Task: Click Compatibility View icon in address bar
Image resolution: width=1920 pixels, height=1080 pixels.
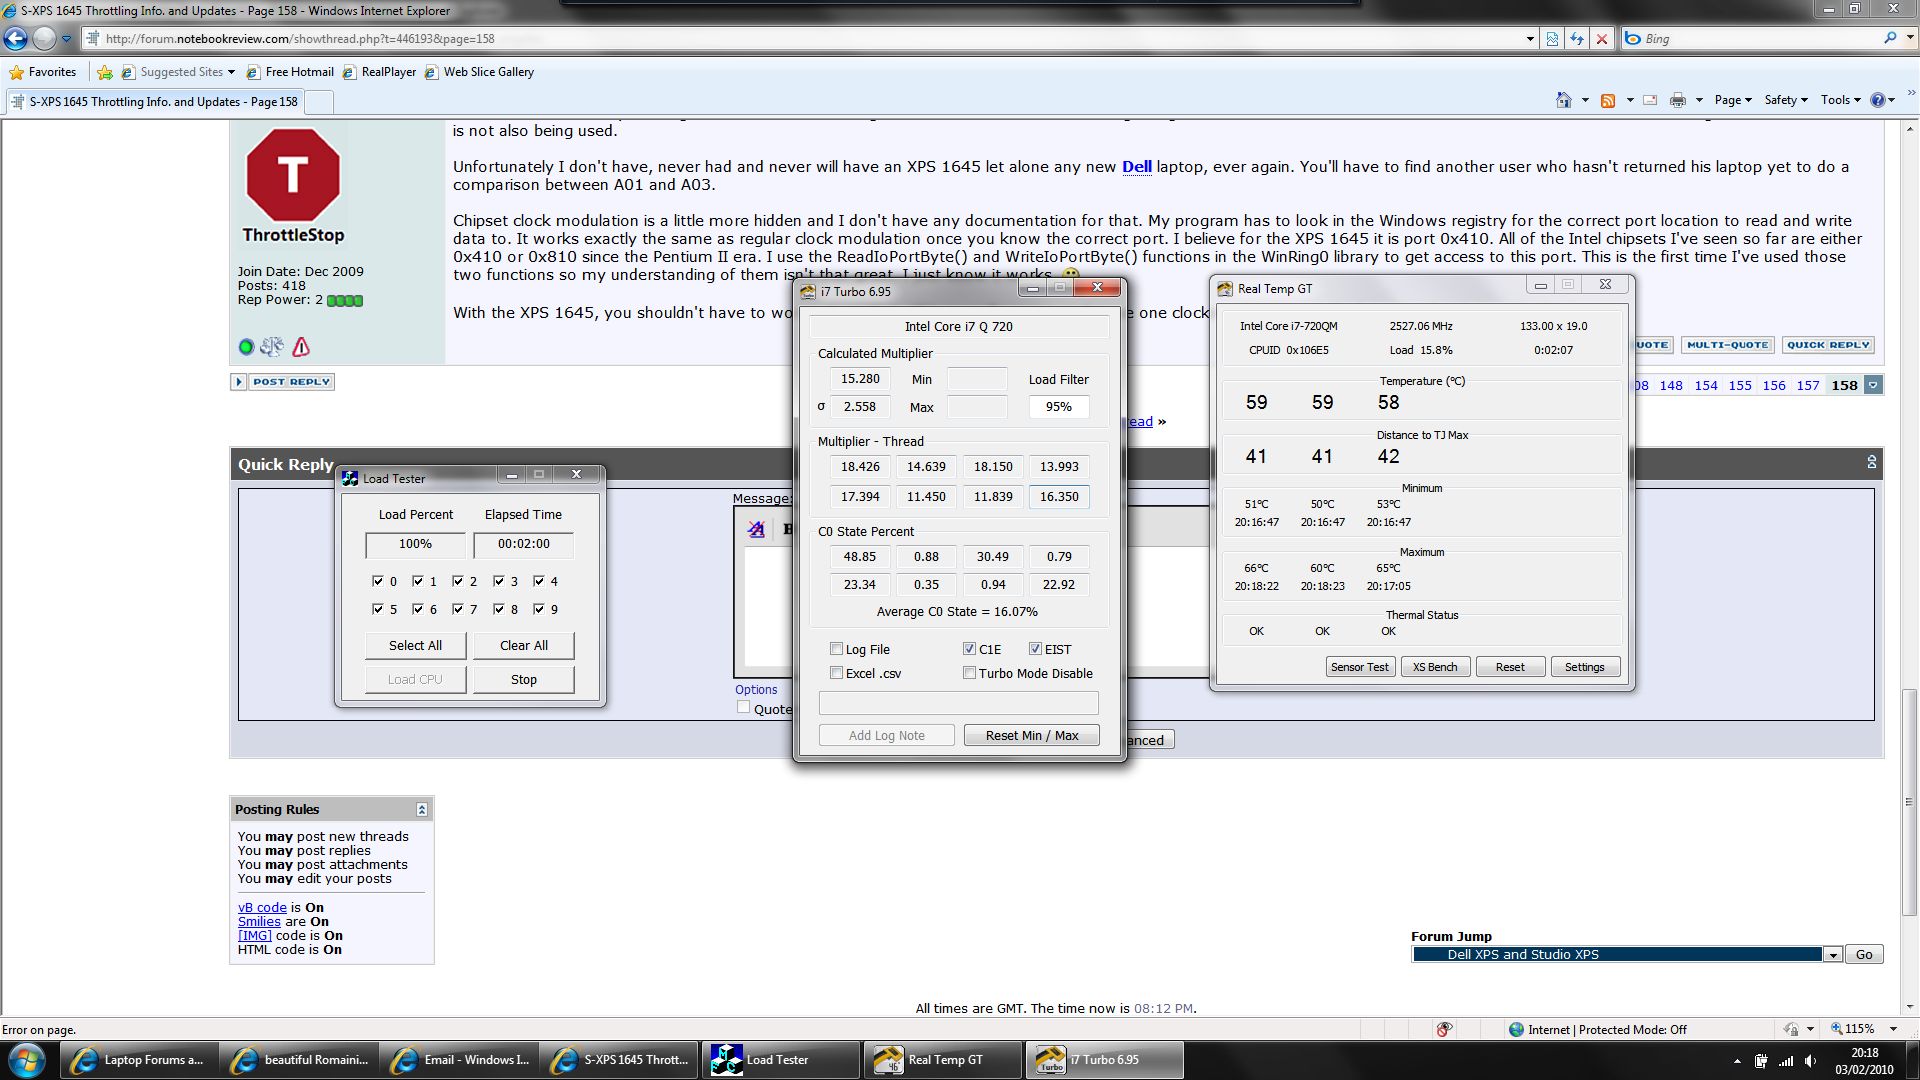Action: [1552, 39]
